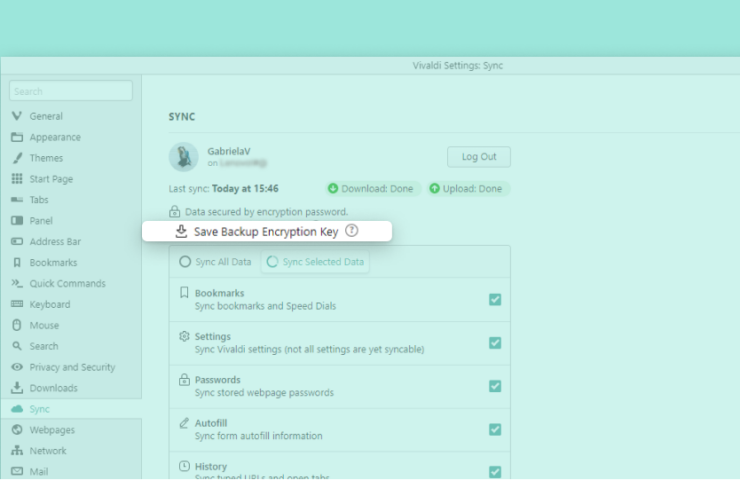Click the Download: Done status badge
This screenshot has height=480, width=740.
click(372, 188)
